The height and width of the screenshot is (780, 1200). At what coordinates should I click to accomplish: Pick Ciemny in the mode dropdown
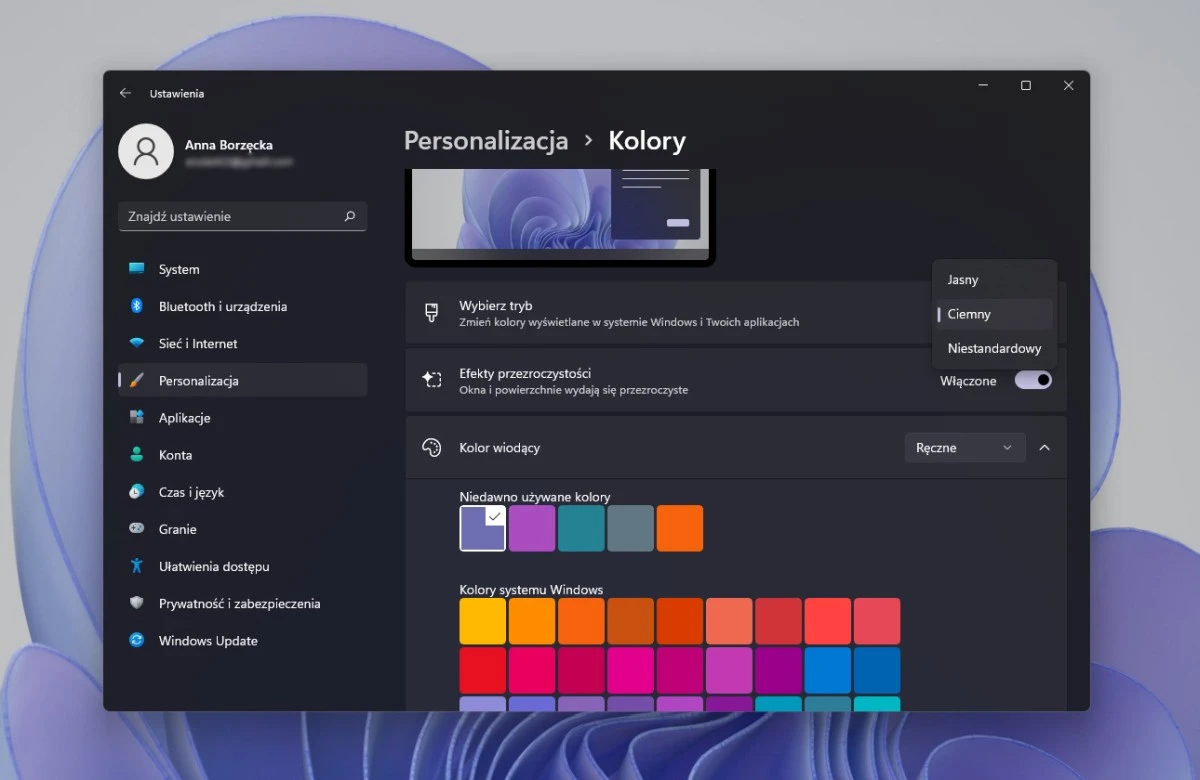pos(969,314)
